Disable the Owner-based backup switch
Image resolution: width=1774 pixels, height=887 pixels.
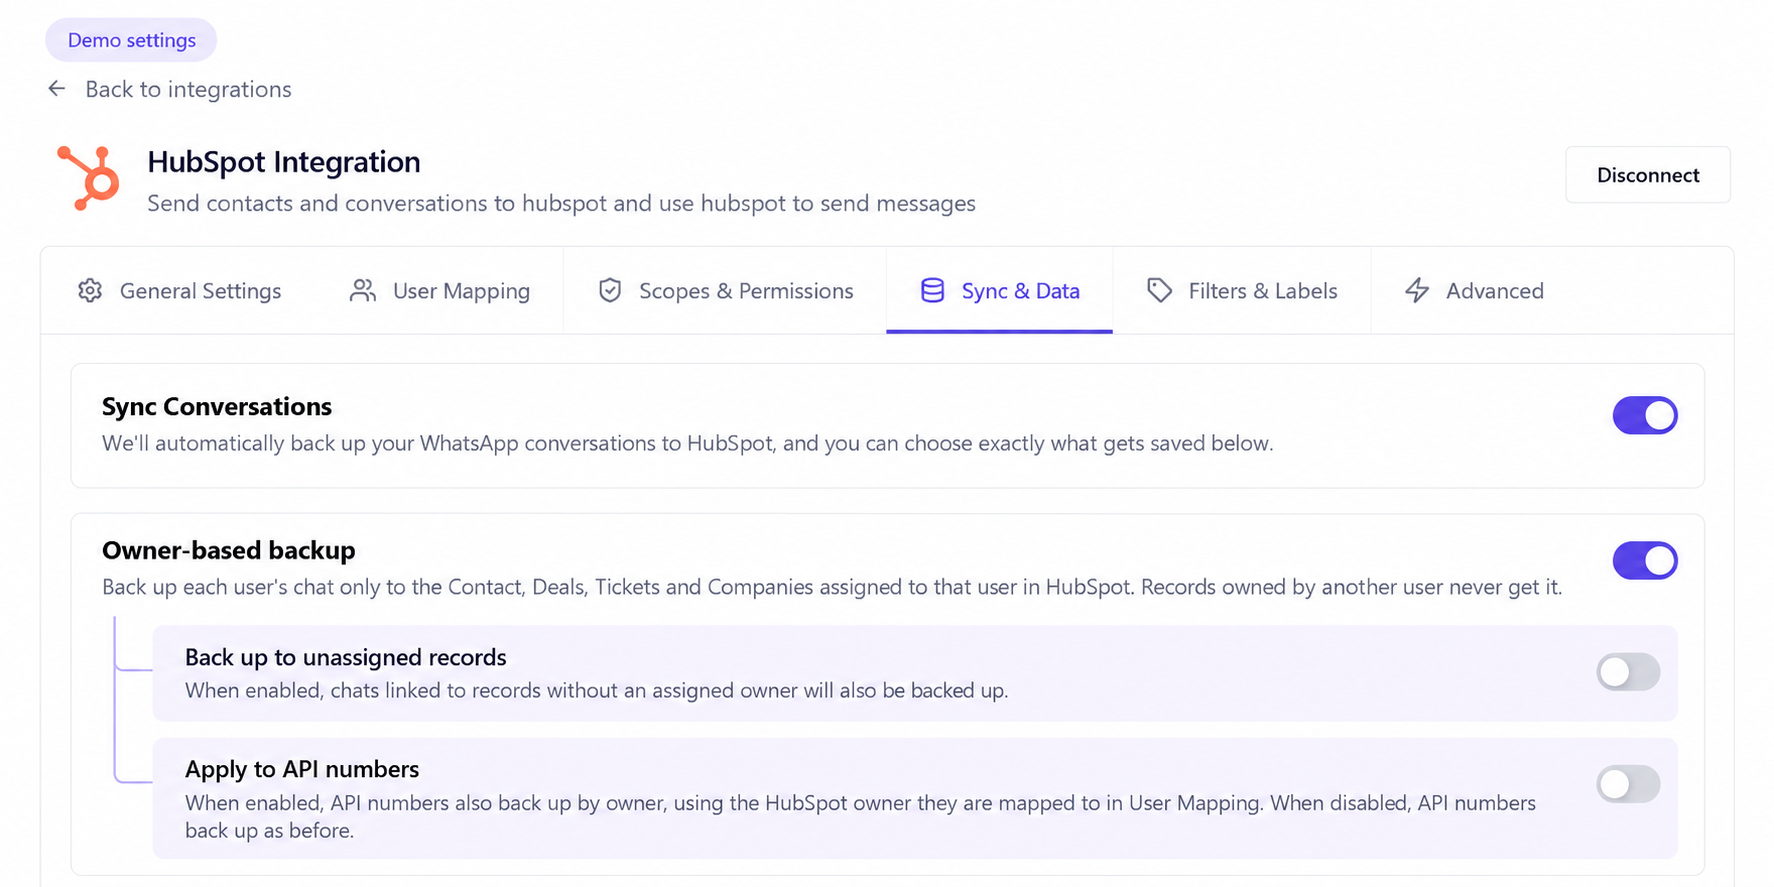1644,560
